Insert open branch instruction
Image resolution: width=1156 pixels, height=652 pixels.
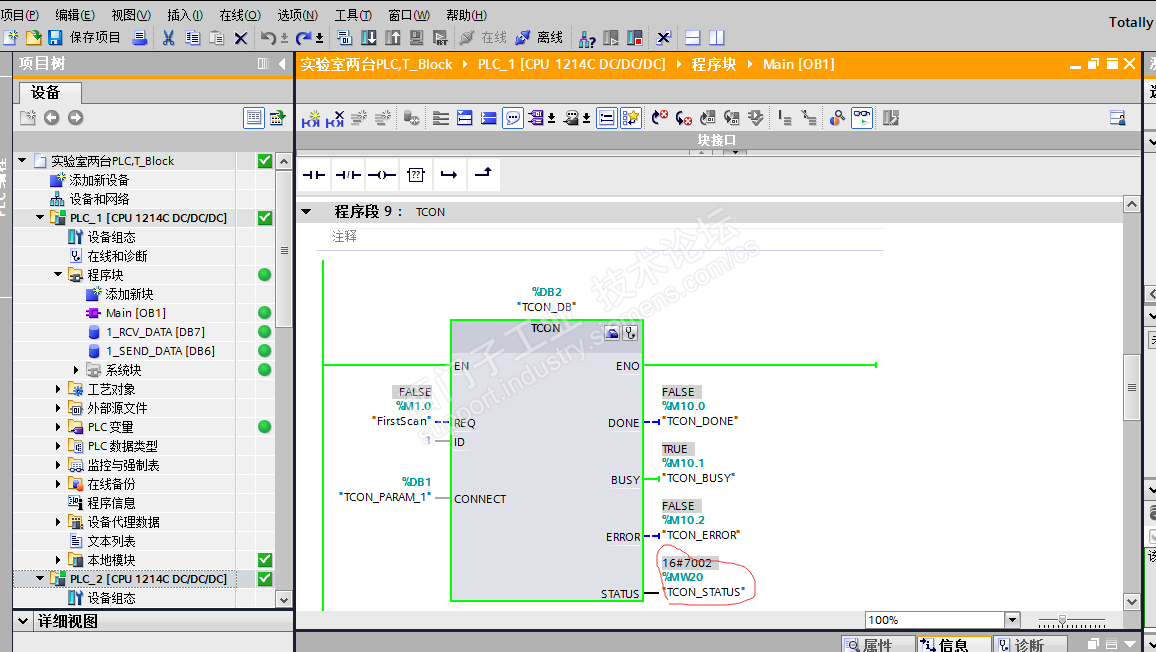click(x=449, y=175)
